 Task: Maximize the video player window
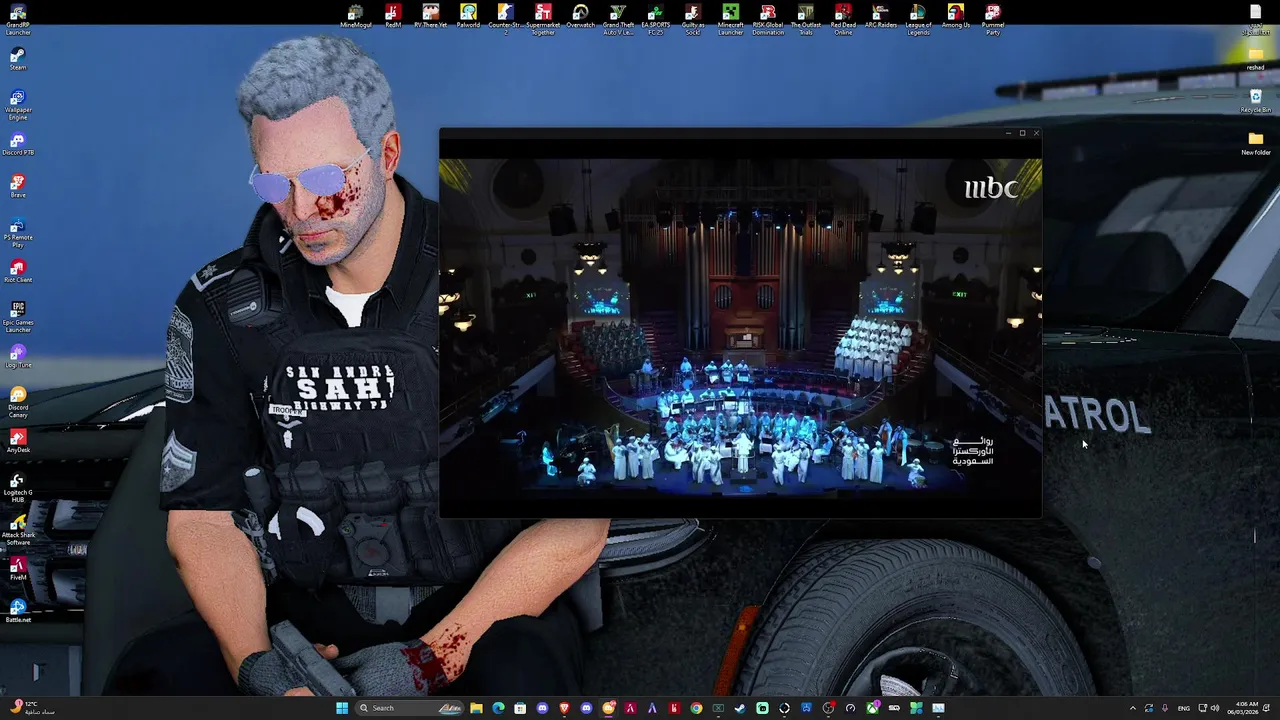pyautogui.click(x=1022, y=133)
